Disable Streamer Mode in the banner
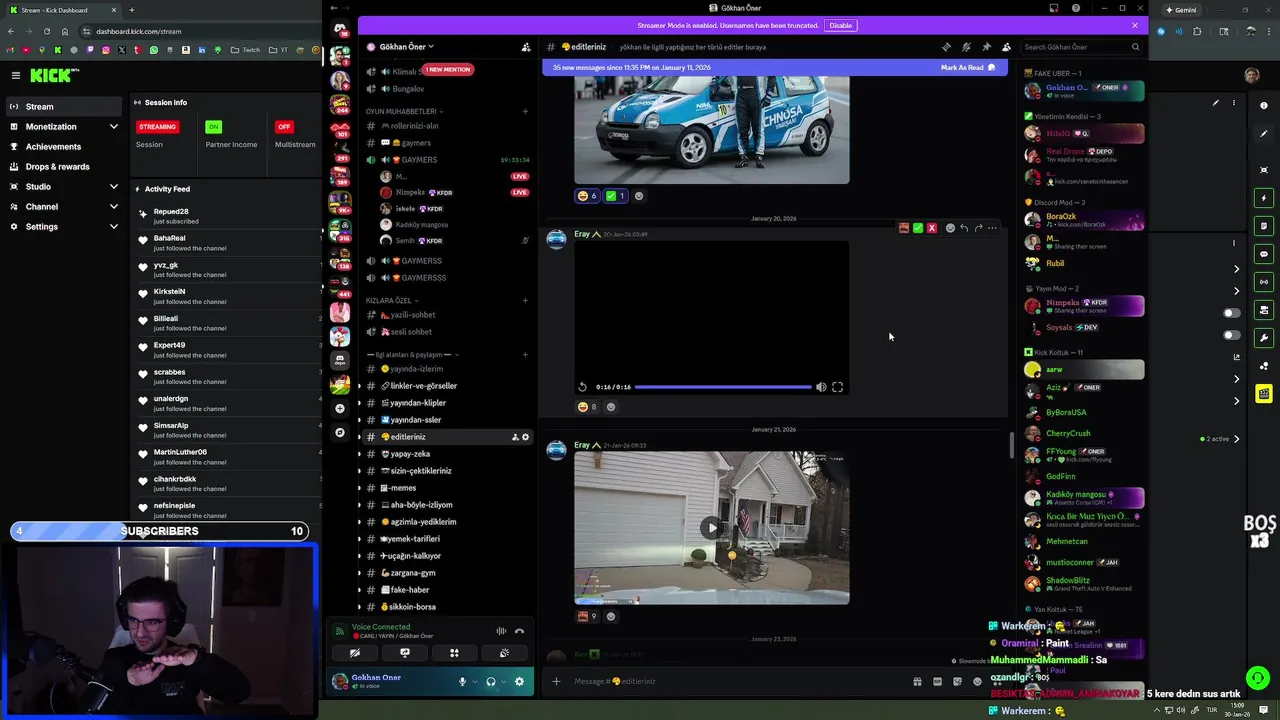 (841, 25)
